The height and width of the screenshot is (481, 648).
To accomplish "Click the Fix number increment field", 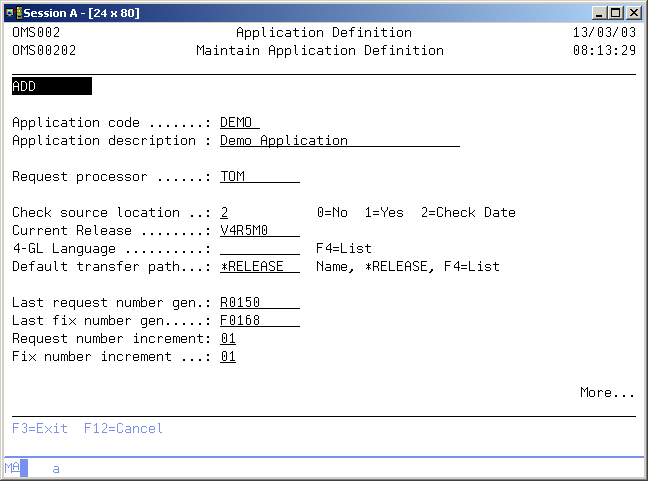I will pos(228,357).
